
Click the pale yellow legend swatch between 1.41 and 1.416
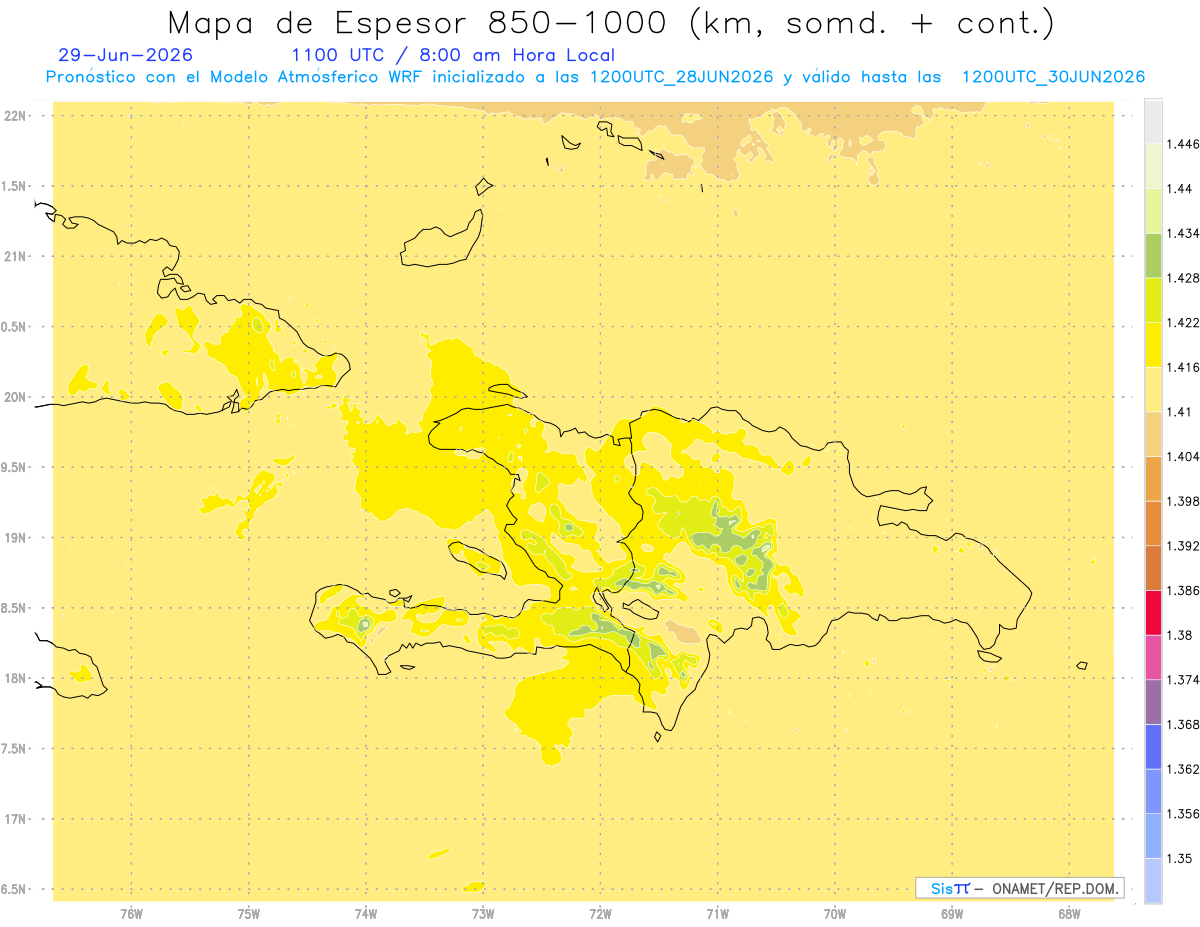pyautogui.click(x=1153, y=389)
